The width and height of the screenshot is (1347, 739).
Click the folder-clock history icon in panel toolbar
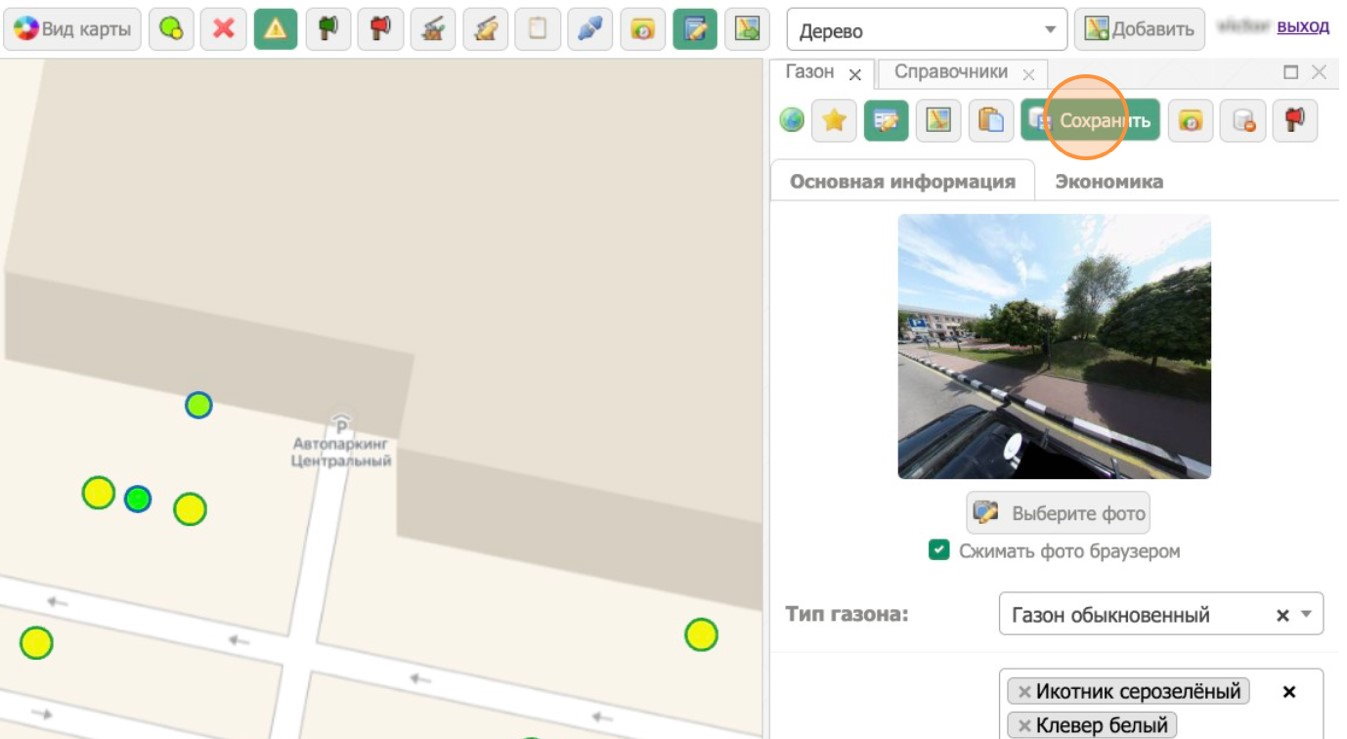click(1190, 121)
